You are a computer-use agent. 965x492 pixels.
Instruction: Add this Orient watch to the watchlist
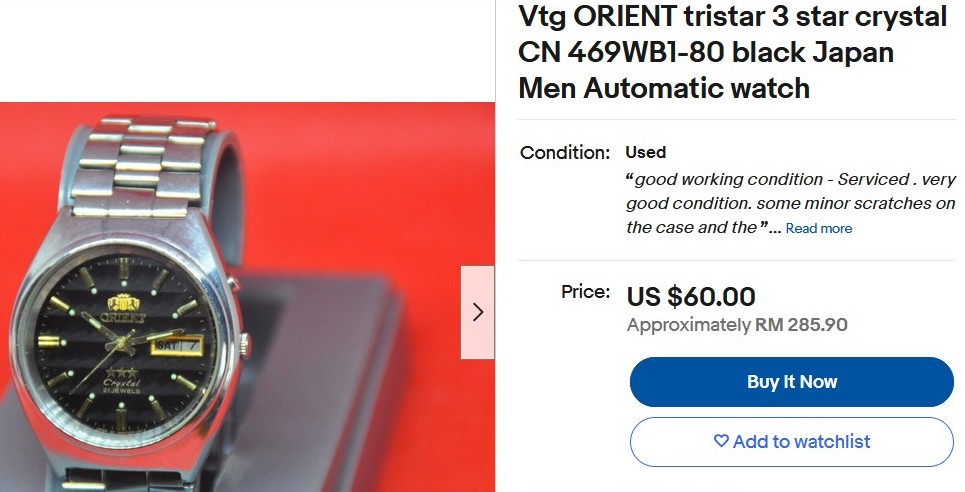[791, 442]
